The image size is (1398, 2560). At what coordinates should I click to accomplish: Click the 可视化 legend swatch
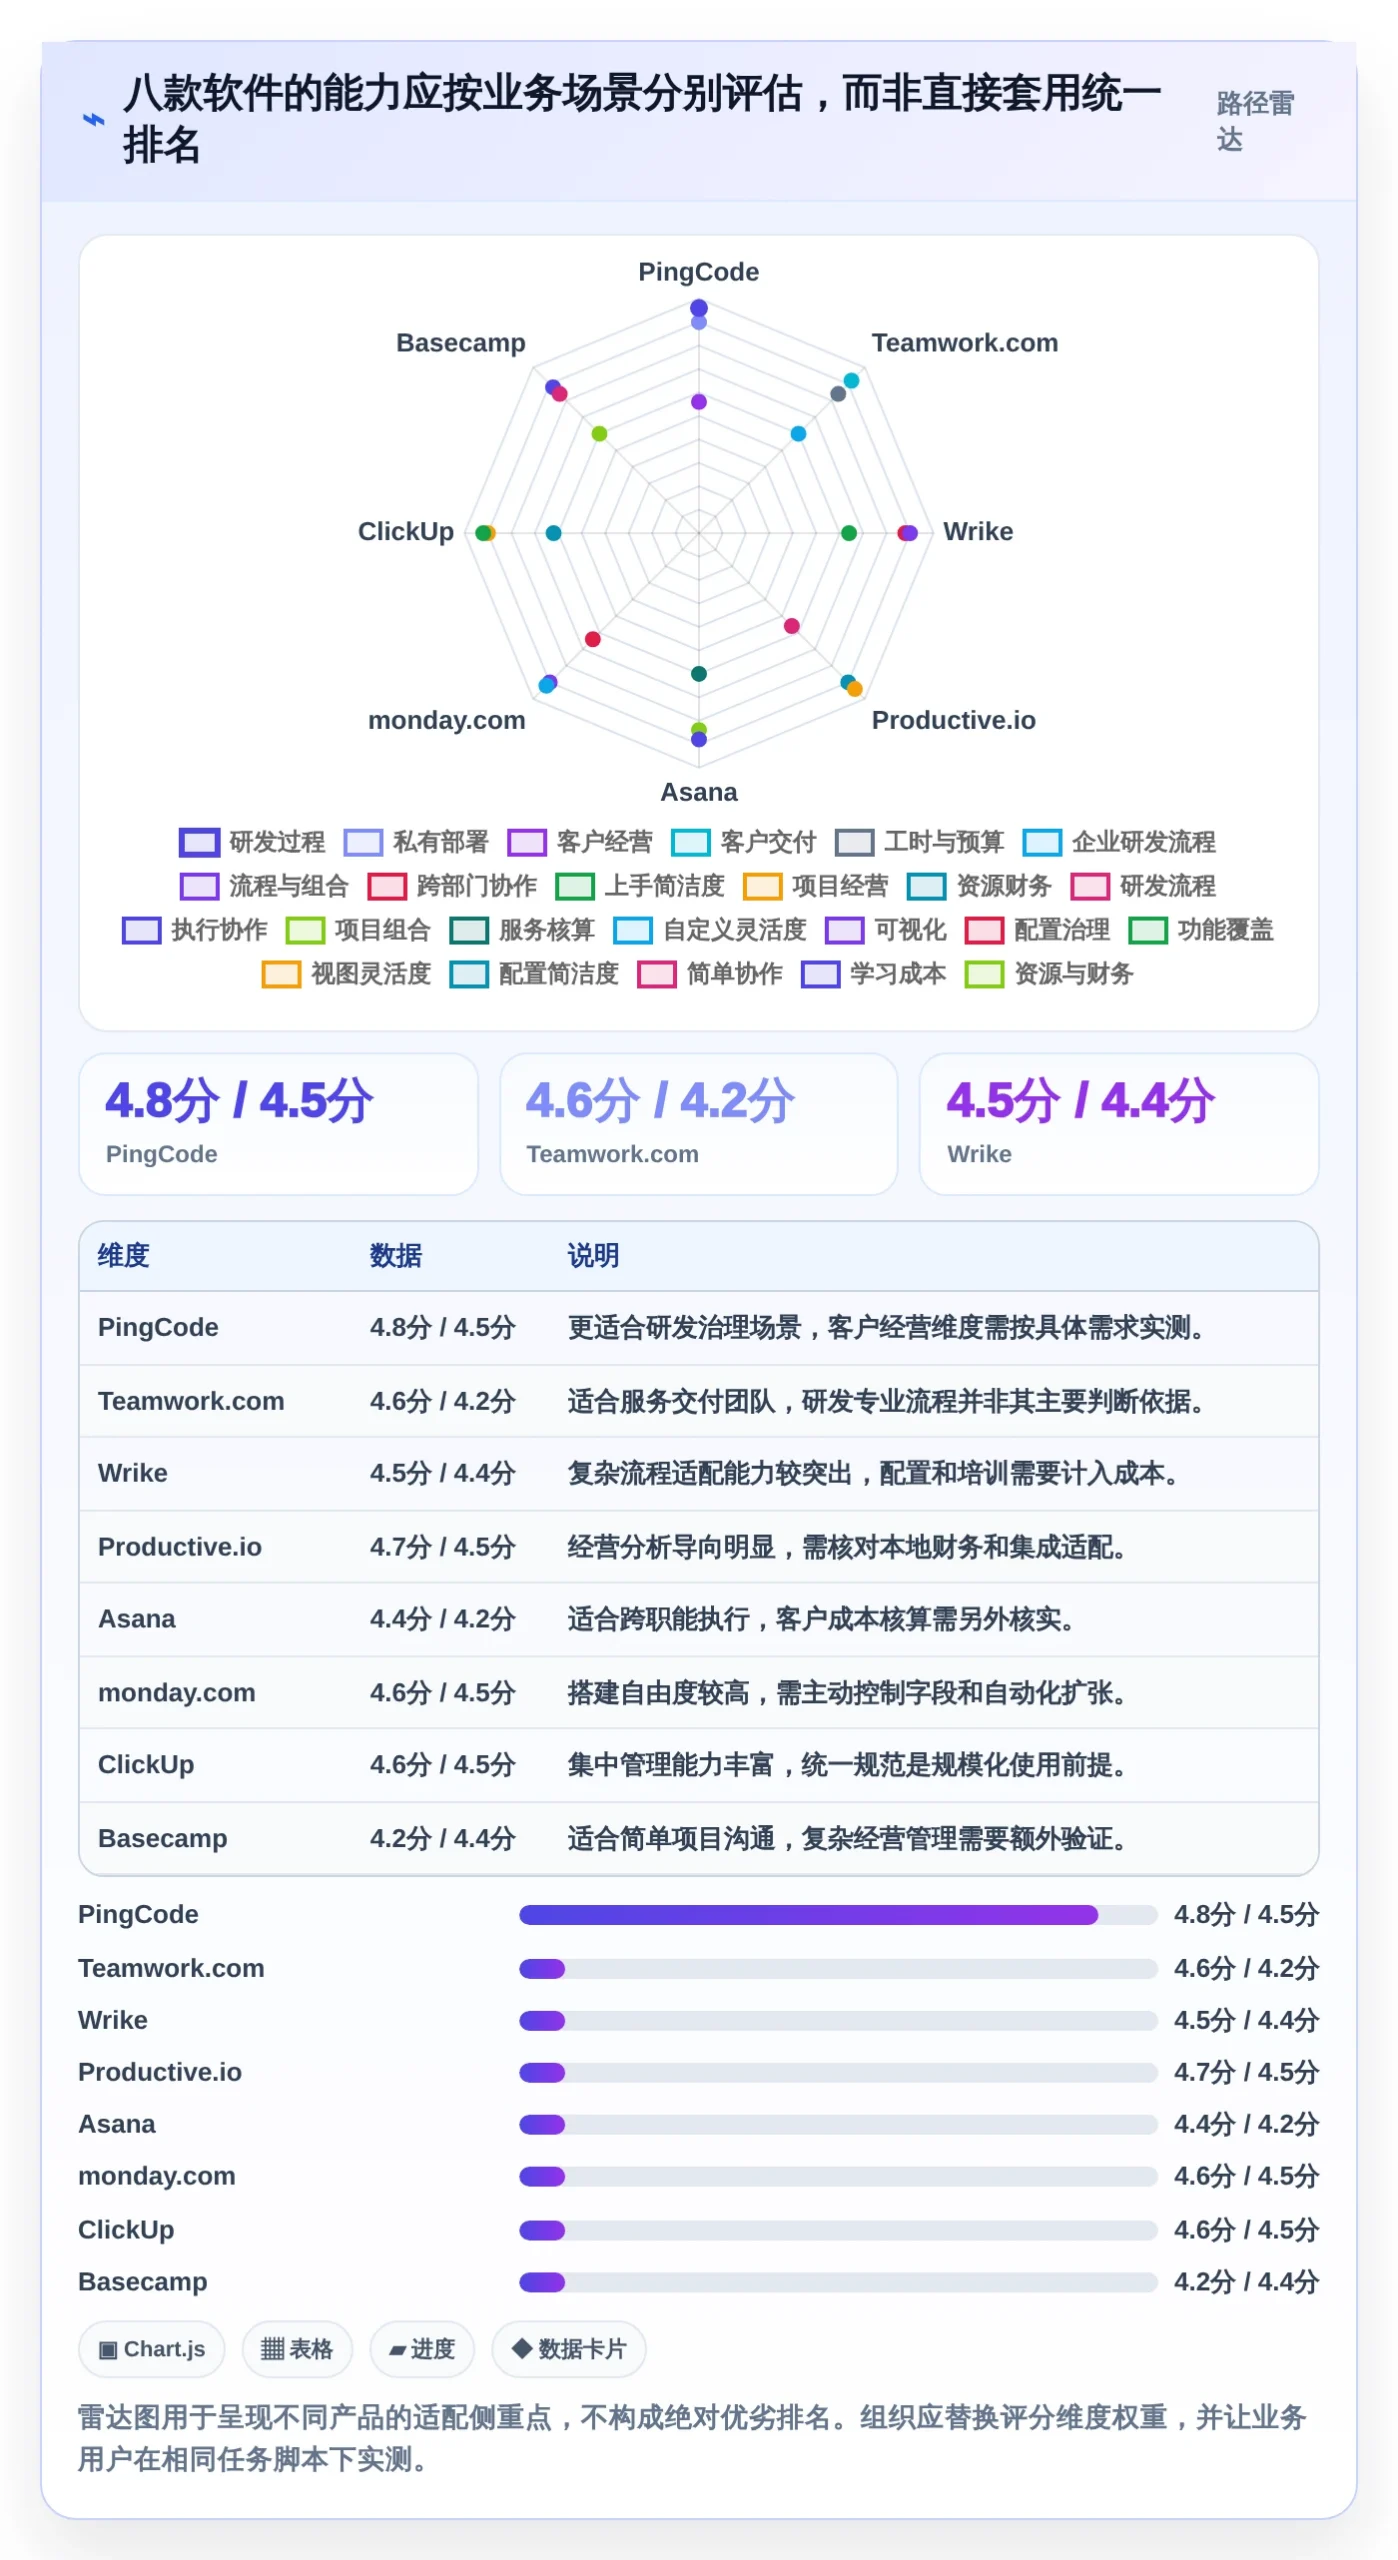click(845, 931)
